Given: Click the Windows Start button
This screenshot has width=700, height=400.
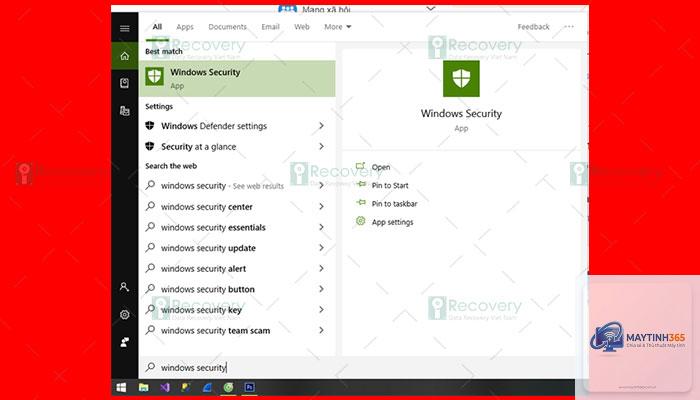Looking at the screenshot, I should [x=121, y=387].
